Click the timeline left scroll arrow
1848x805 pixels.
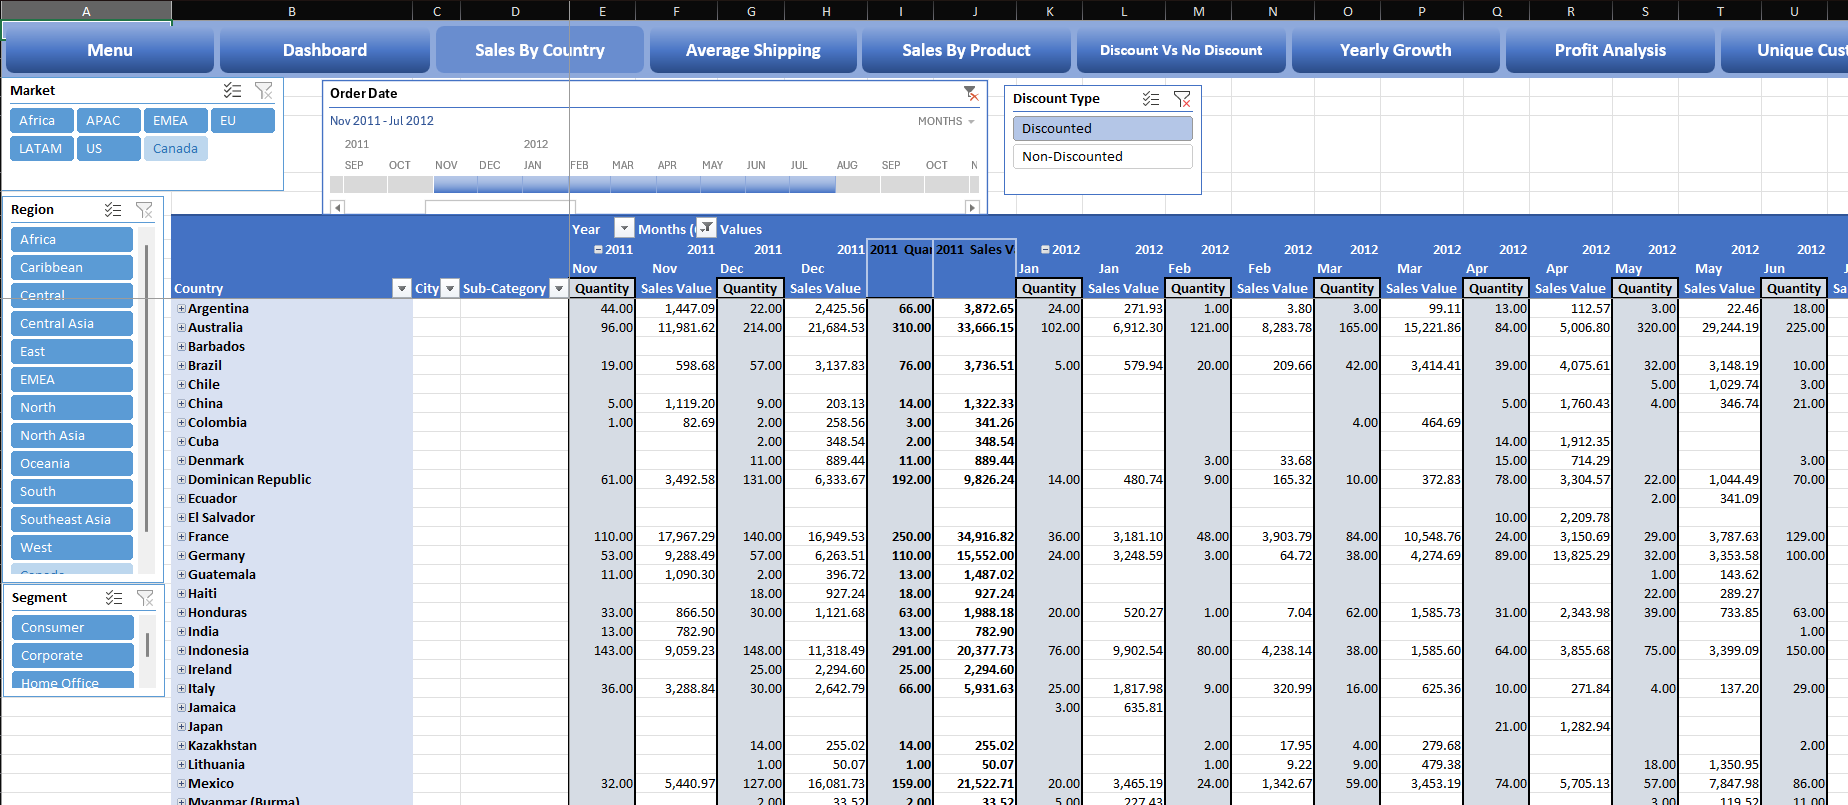point(337,207)
